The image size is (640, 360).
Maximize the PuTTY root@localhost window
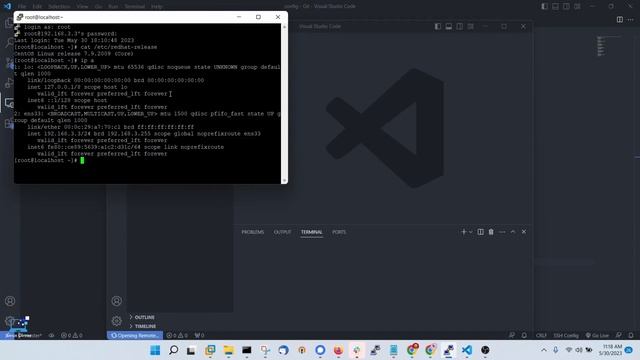coord(258,17)
